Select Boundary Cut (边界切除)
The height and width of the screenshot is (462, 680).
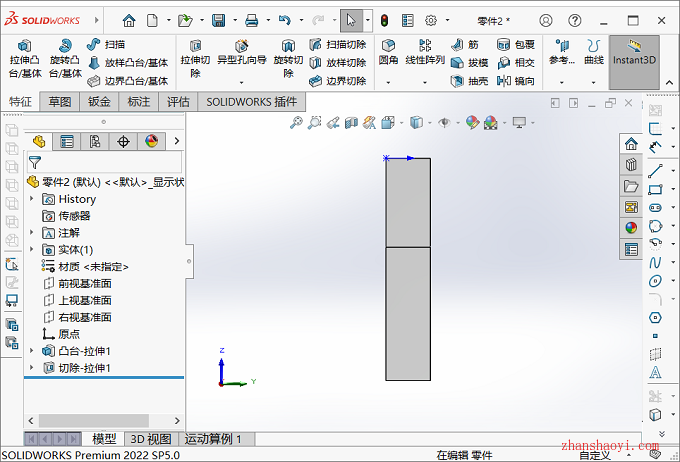point(338,81)
